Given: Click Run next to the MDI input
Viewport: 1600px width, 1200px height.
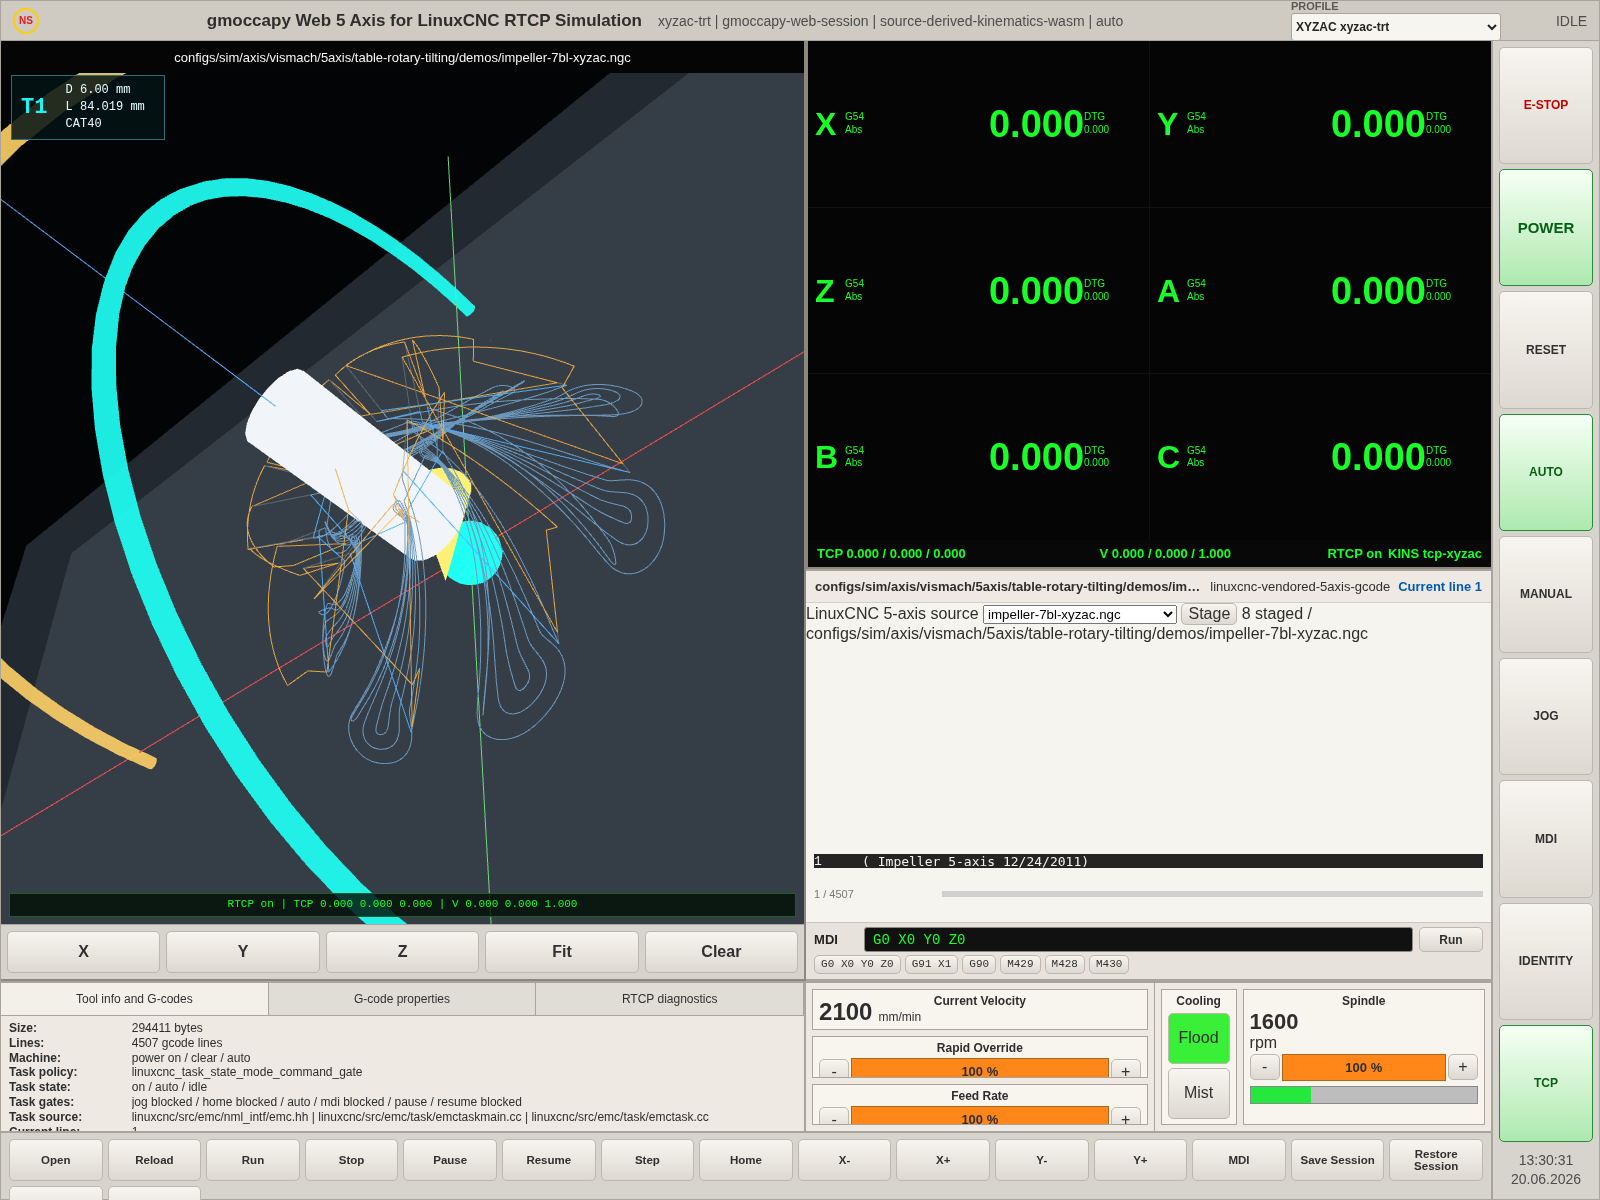Looking at the screenshot, I should click(1450, 940).
